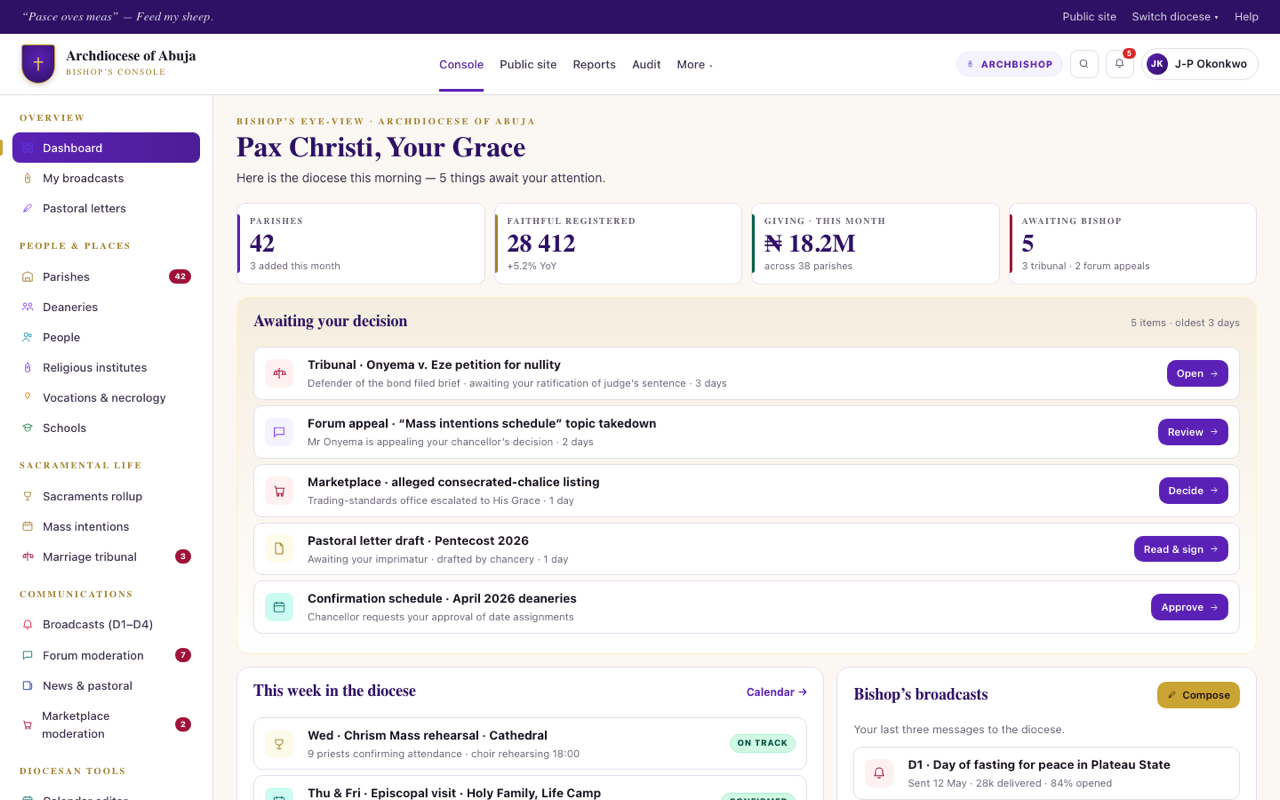Expand the Switch diocese dropdown
The image size is (1280, 800).
click(x=1175, y=17)
